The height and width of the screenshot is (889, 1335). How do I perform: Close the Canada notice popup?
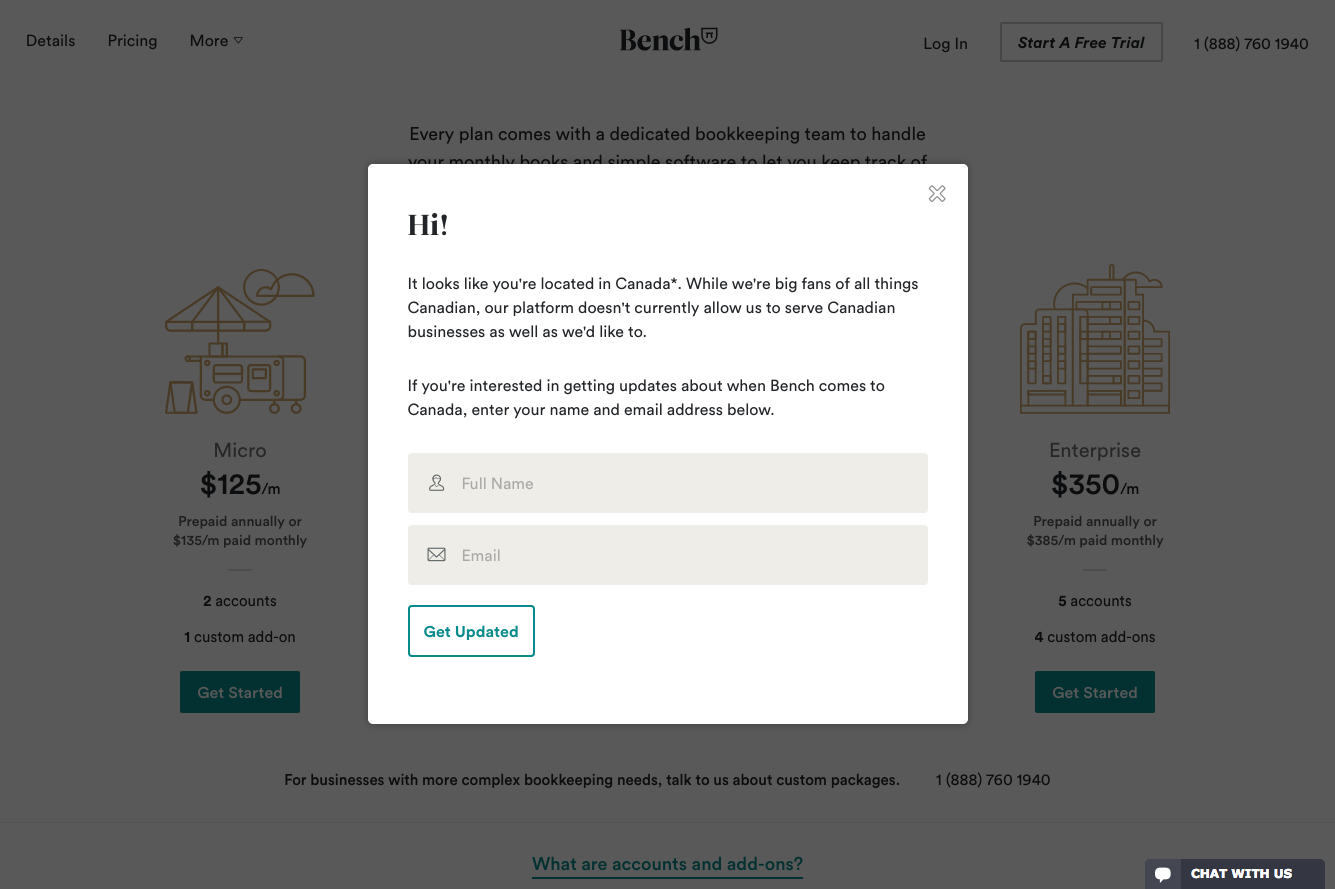(x=937, y=194)
